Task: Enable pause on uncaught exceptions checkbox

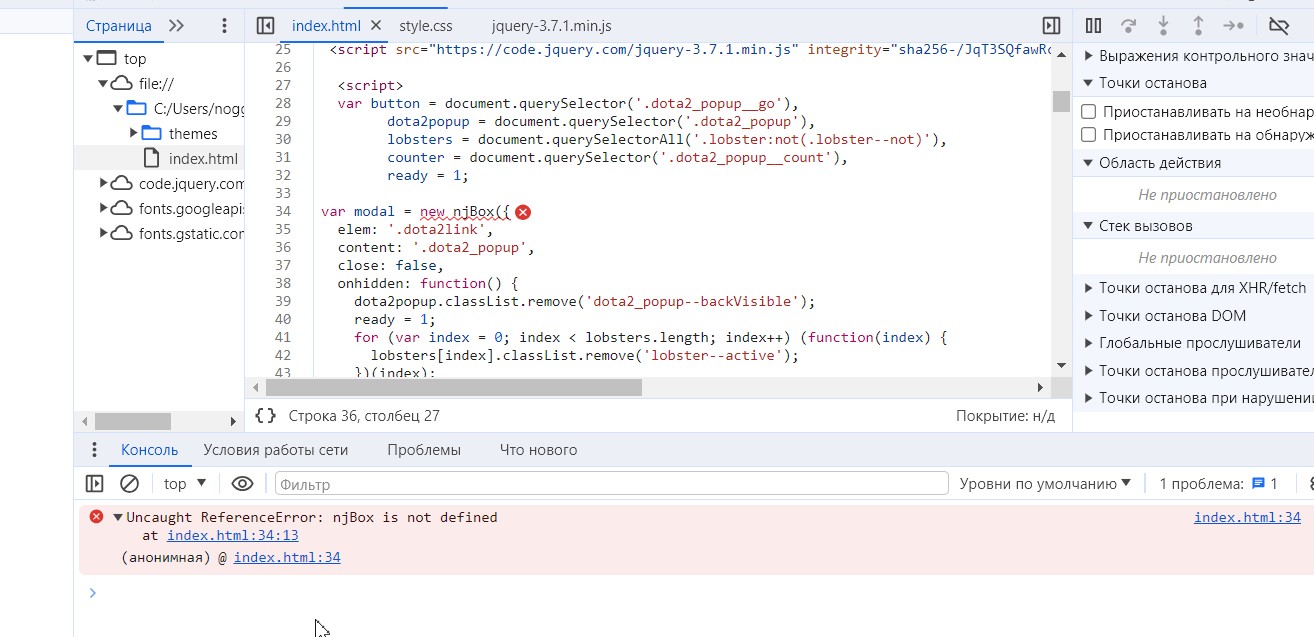Action: coord(1089,111)
